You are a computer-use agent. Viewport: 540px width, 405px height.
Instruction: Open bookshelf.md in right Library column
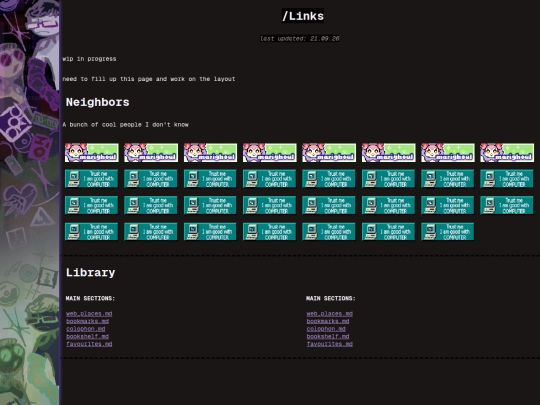click(x=328, y=336)
